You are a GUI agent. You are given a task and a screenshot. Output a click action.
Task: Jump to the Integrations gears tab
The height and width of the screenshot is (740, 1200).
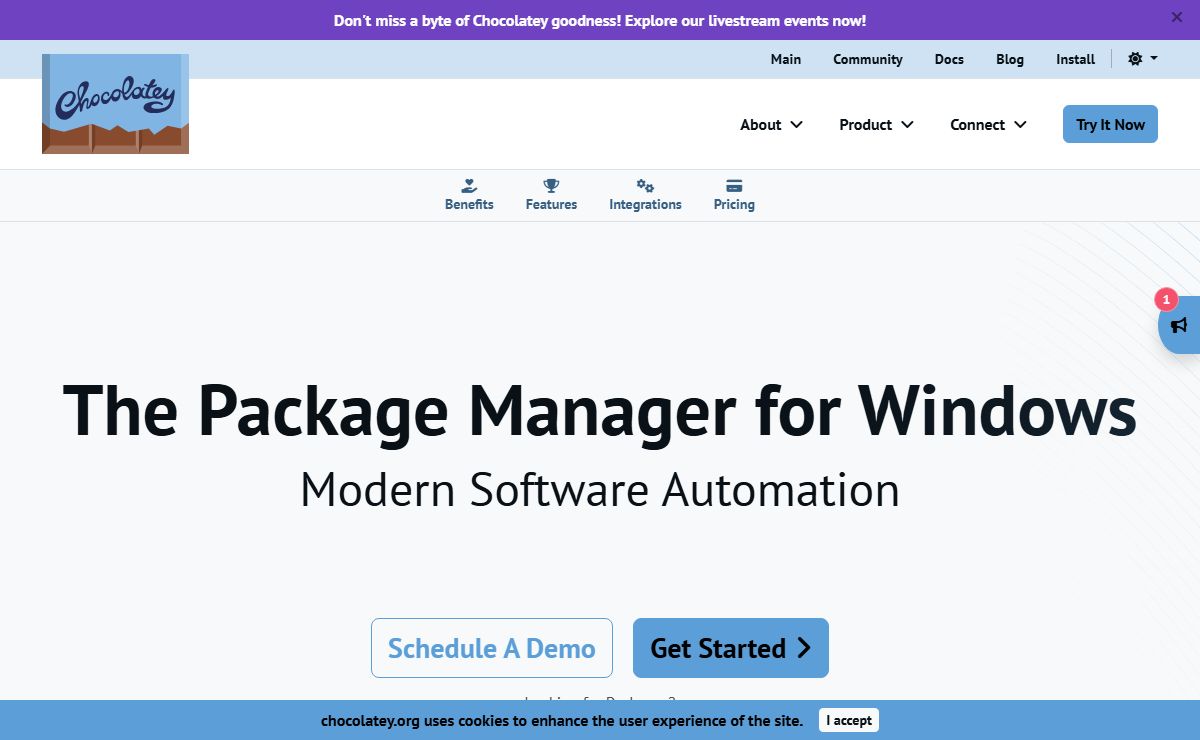pos(645,195)
